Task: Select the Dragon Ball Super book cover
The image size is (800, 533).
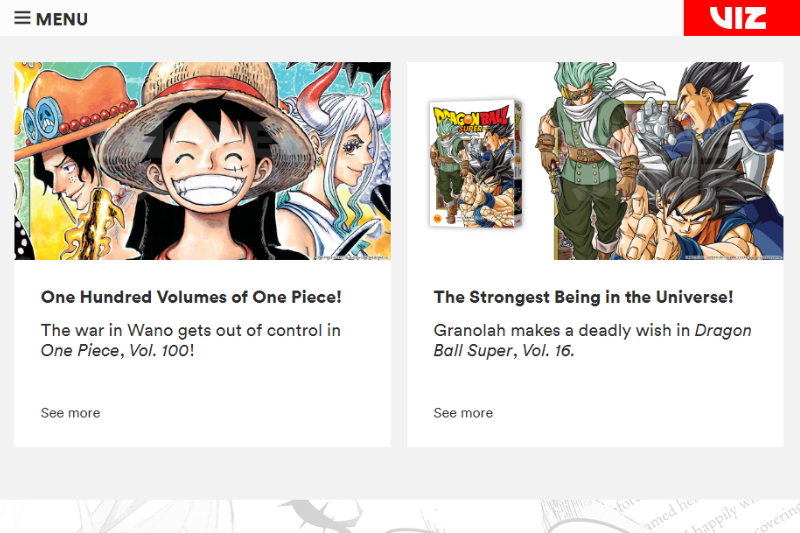Action: point(476,163)
